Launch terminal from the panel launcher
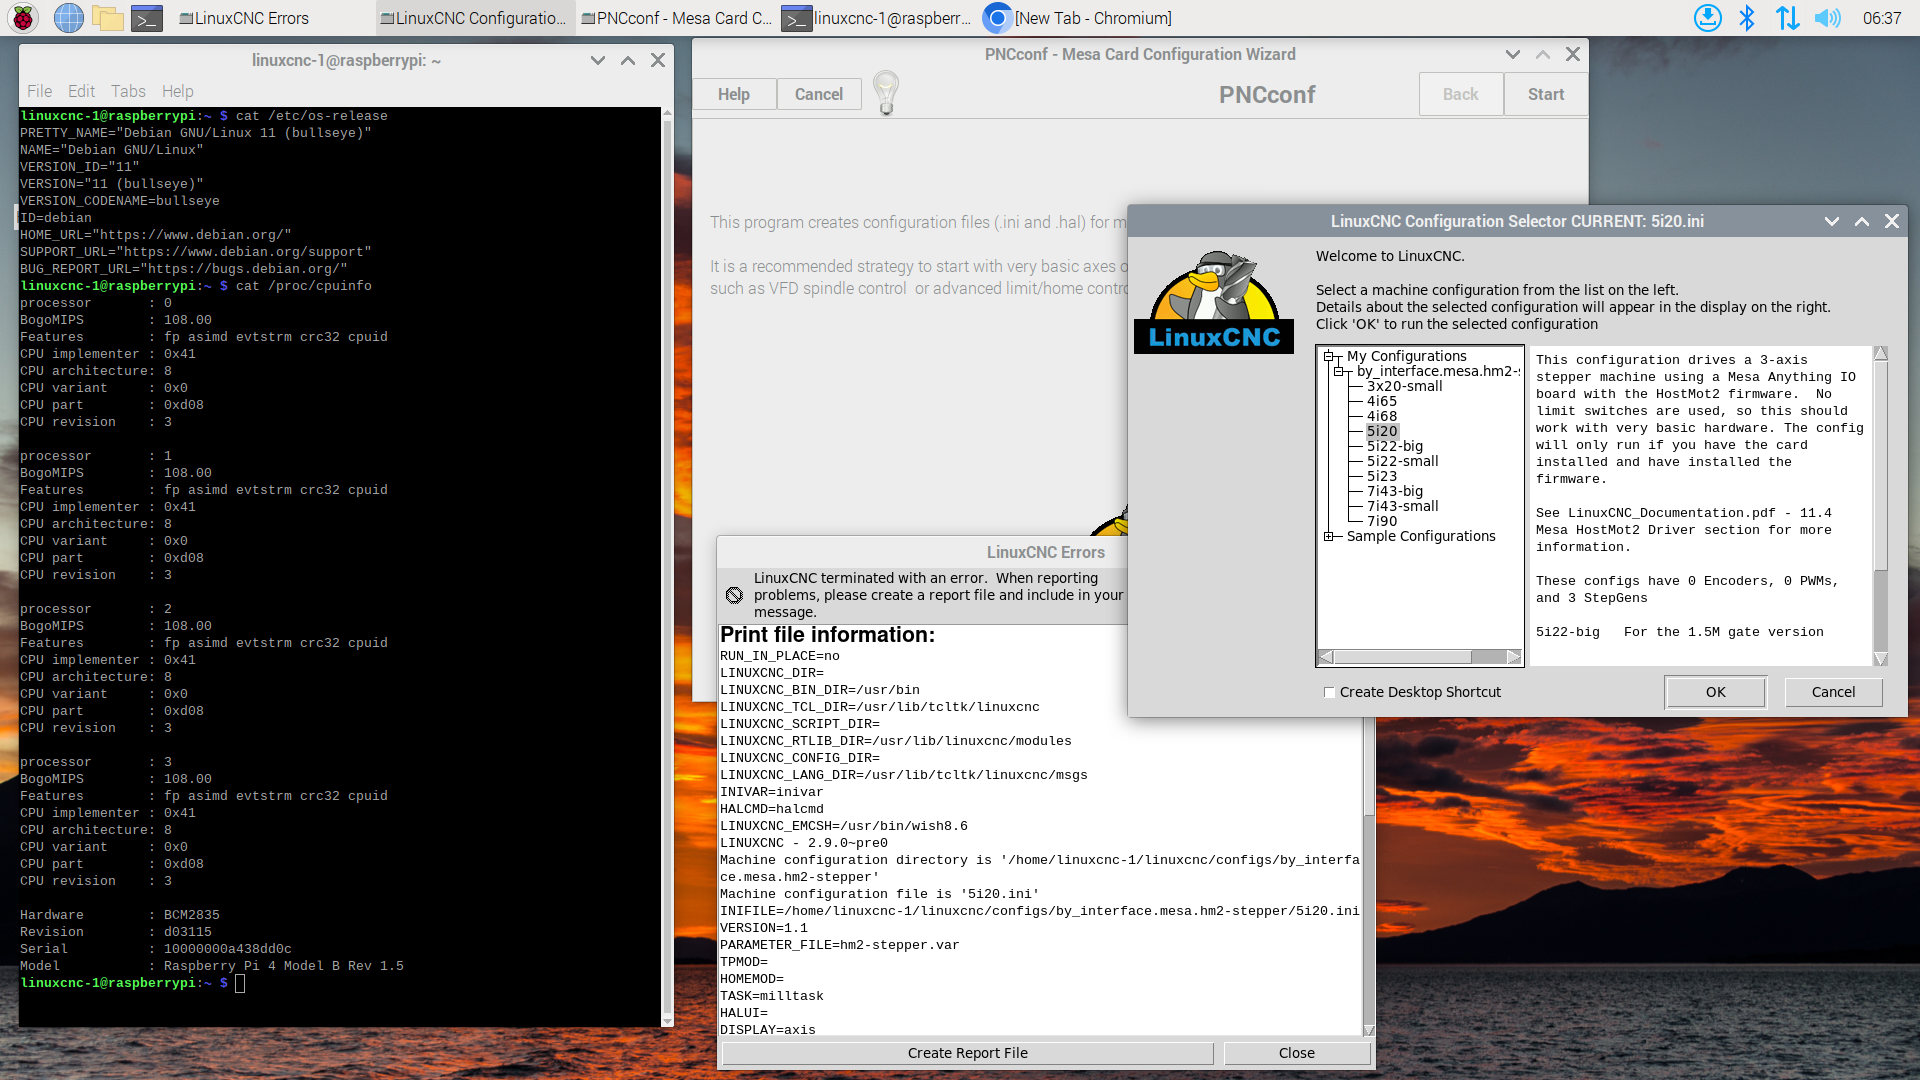This screenshot has height=1080, width=1920. (147, 18)
